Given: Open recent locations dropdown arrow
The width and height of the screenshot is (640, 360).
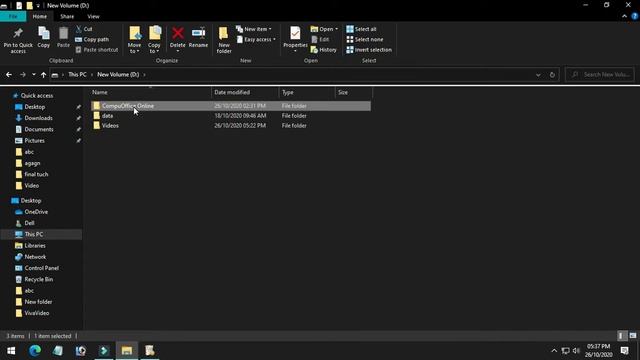Looking at the screenshot, I should click(34, 75).
